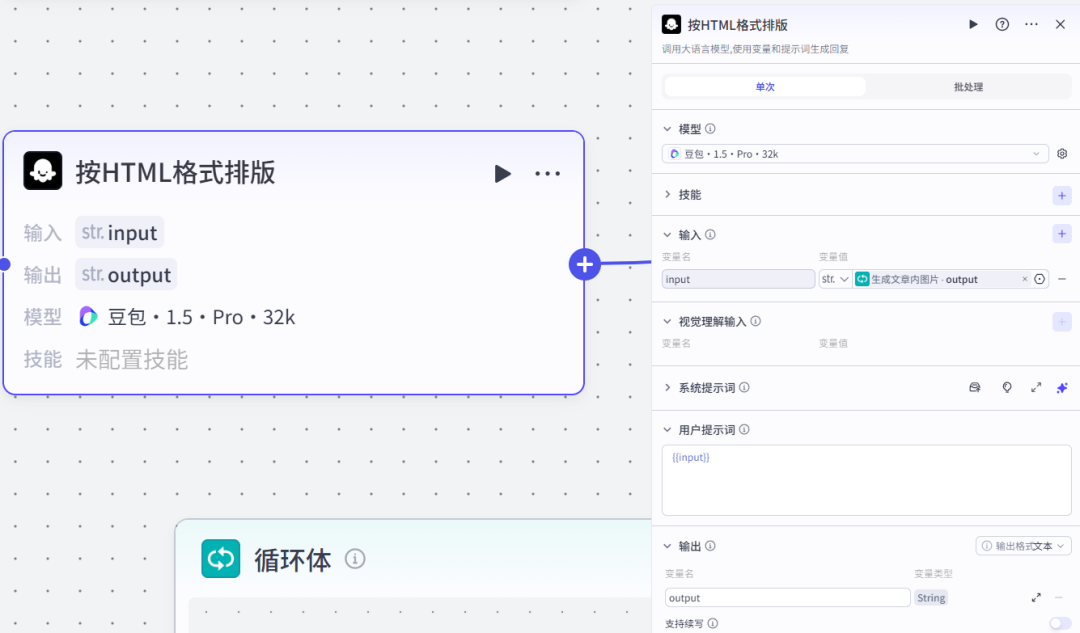Viewport: 1080px width, 633px height.
Task: Collapse the 用户提示词 section
Action: click(x=667, y=430)
